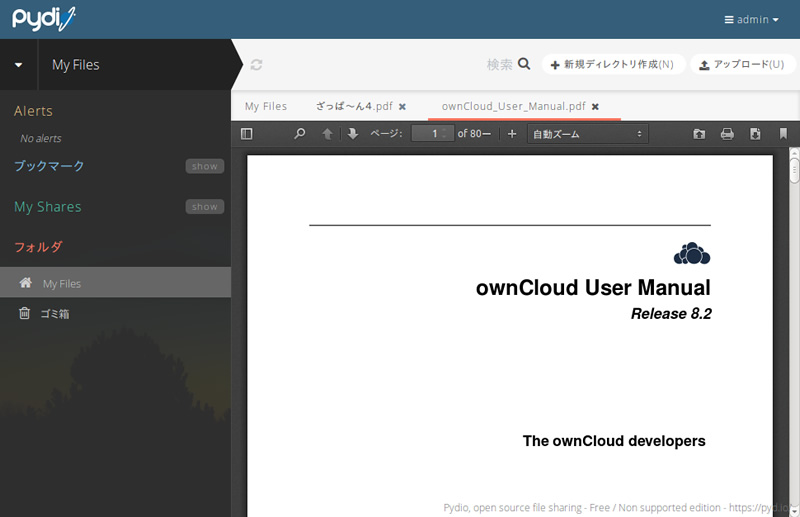Click the page number field

(432, 134)
